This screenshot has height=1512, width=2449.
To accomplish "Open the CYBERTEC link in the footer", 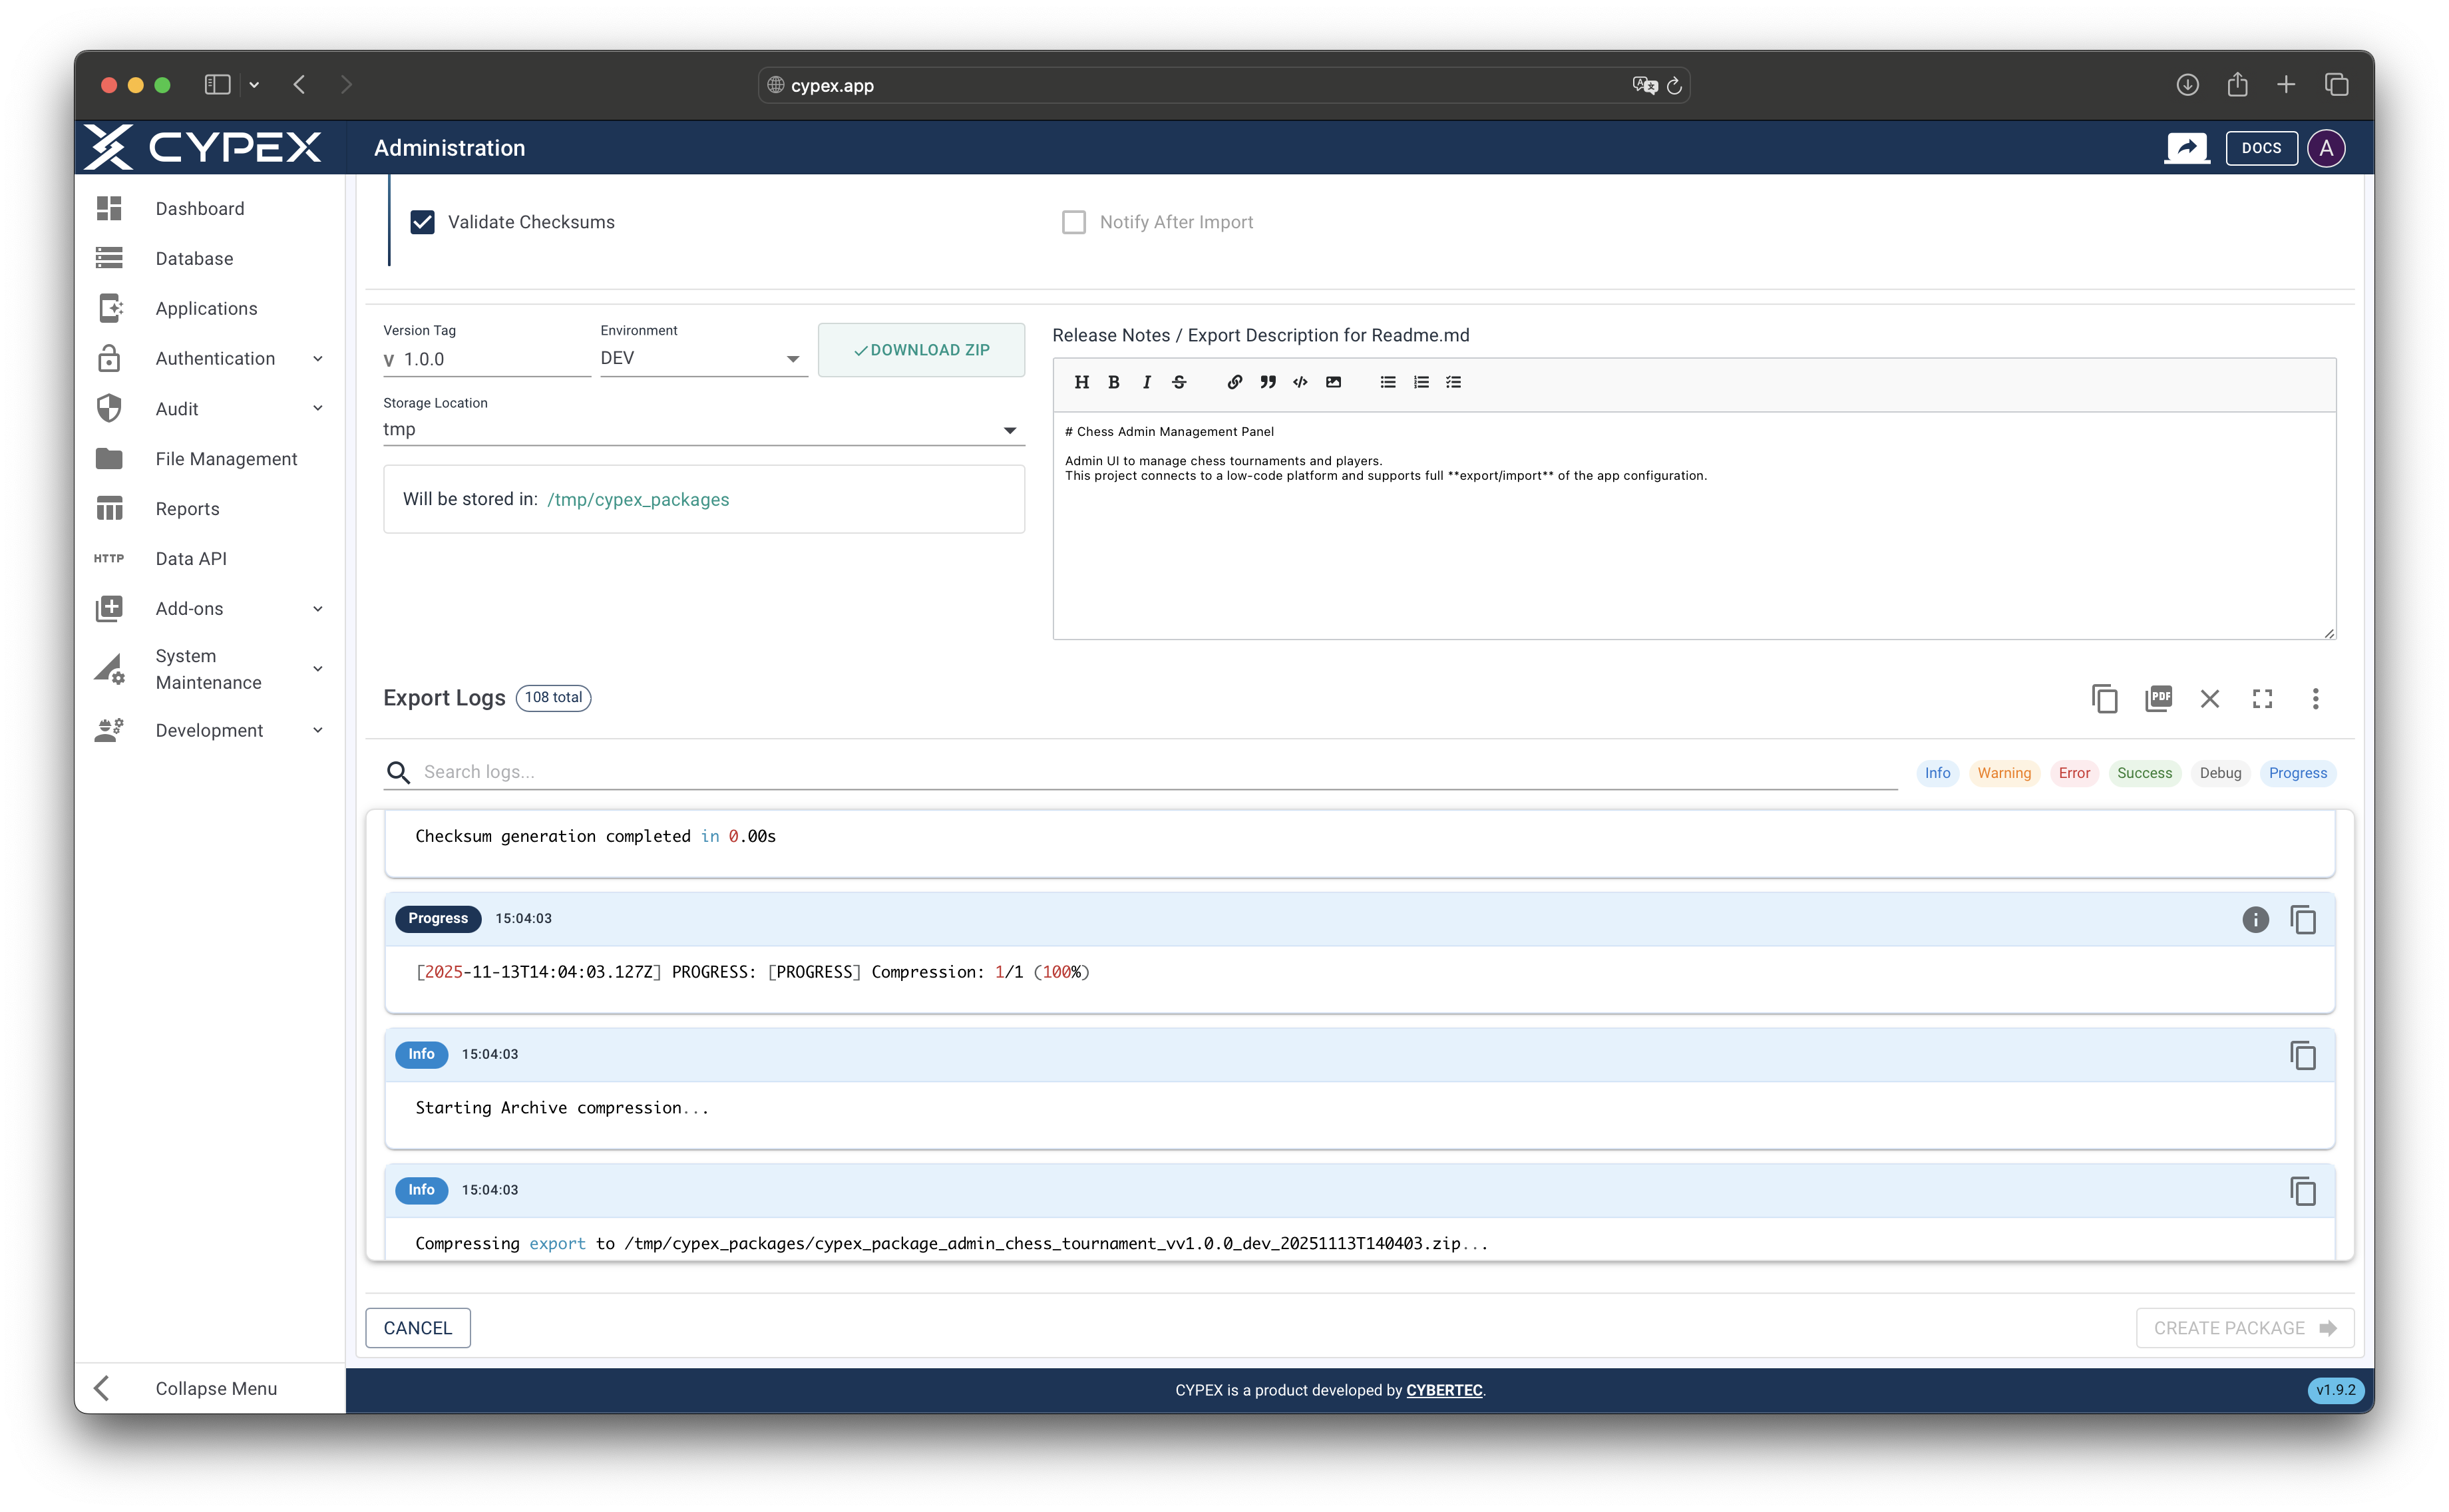I will click(1444, 1390).
